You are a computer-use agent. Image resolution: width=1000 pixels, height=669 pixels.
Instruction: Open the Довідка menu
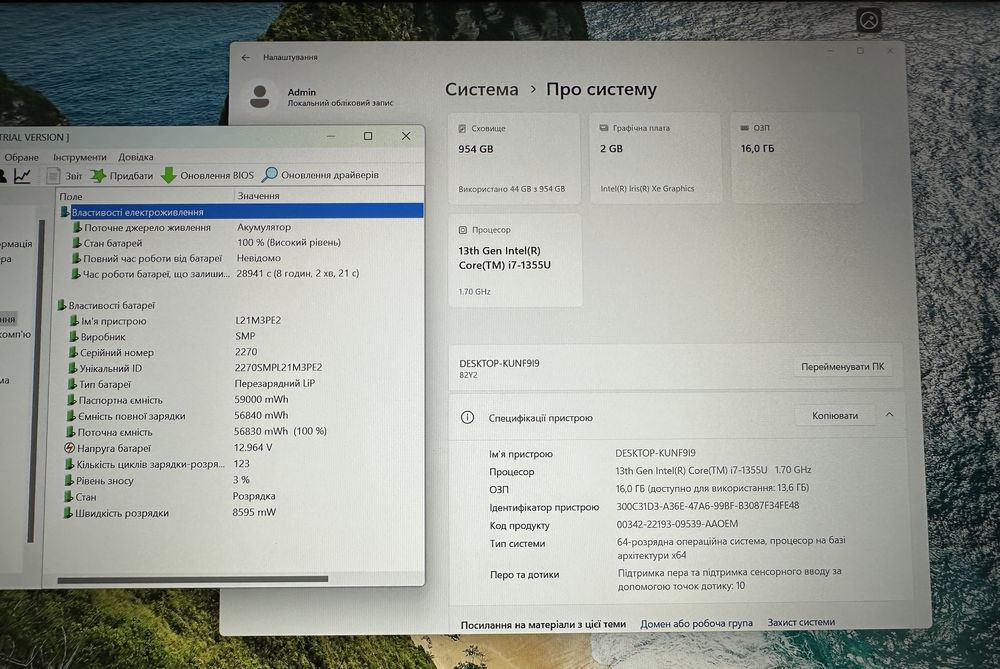(x=136, y=157)
